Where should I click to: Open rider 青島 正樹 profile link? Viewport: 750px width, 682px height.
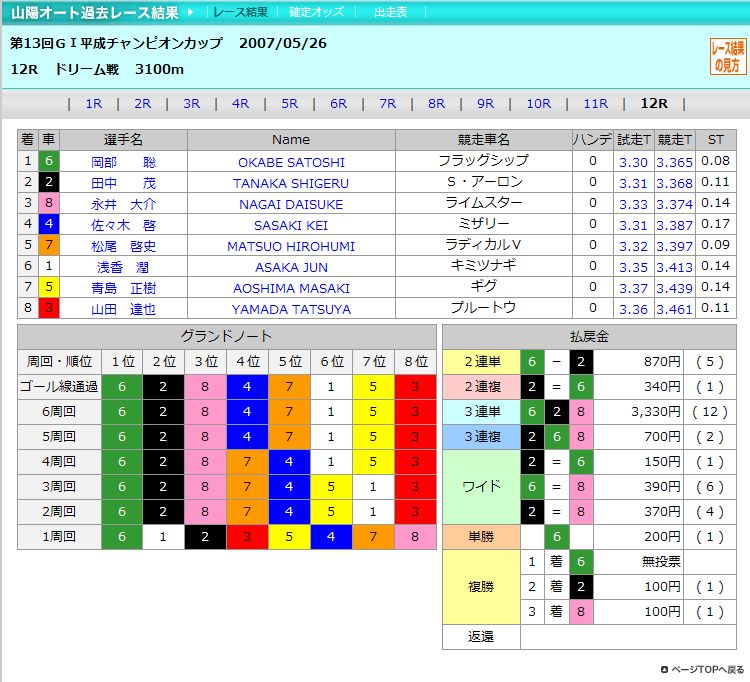point(123,289)
